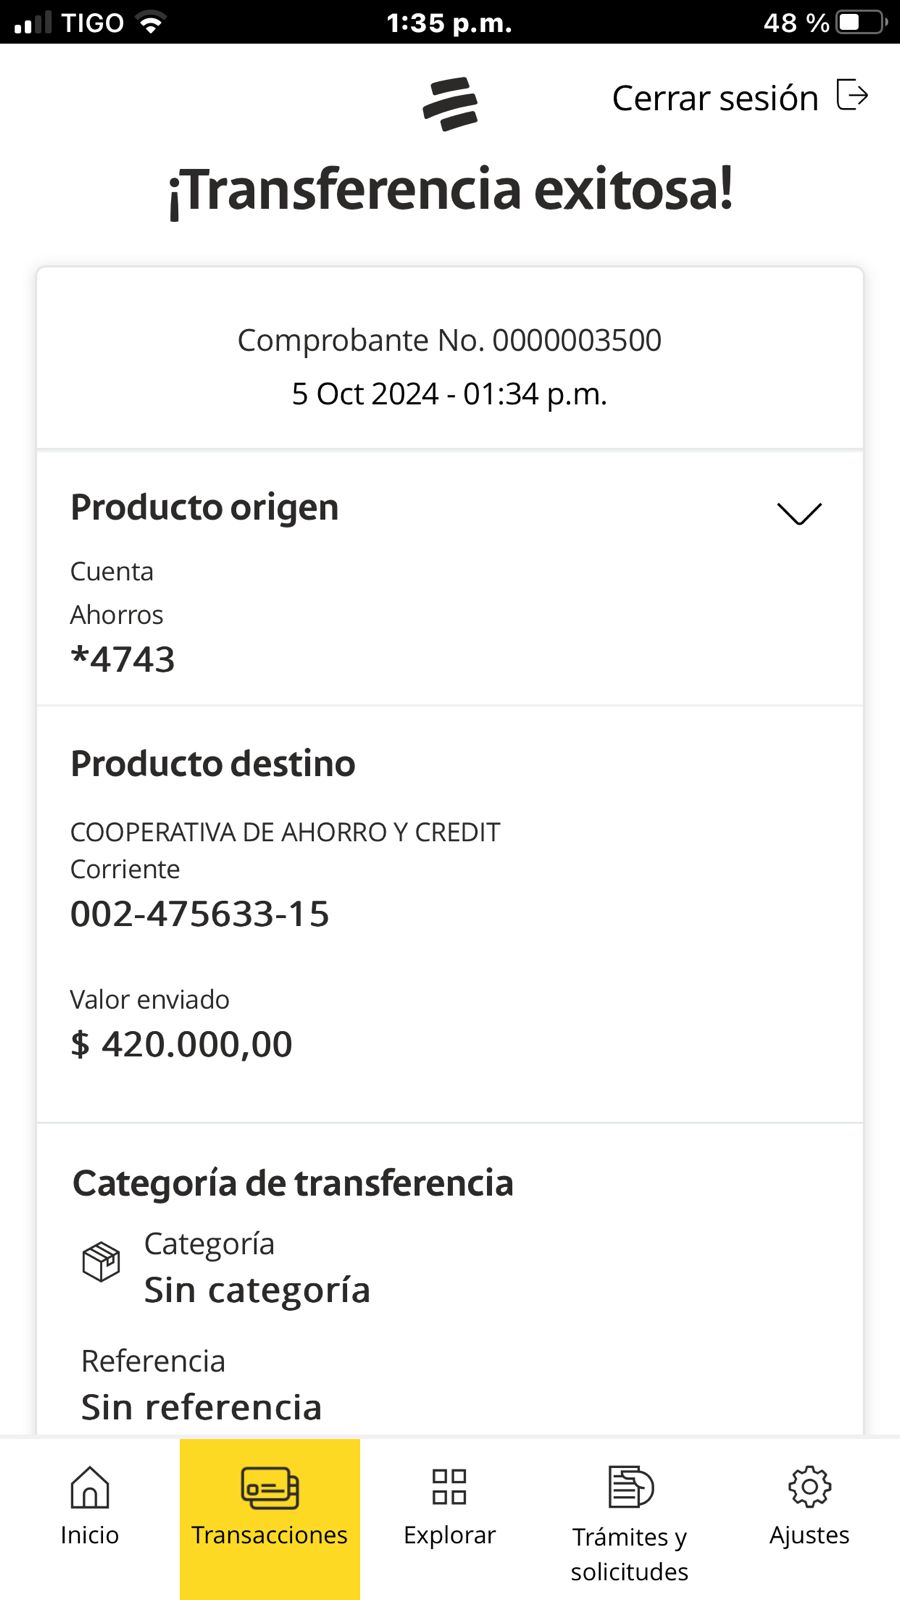The image size is (900, 1600).
Task: Tap the category box icon
Action: click(x=101, y=1262)
